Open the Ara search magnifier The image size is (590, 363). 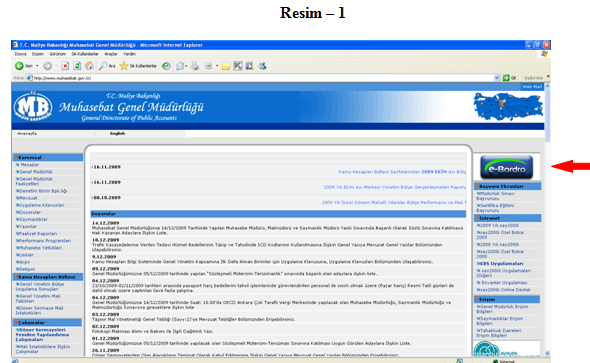[106, 66]
